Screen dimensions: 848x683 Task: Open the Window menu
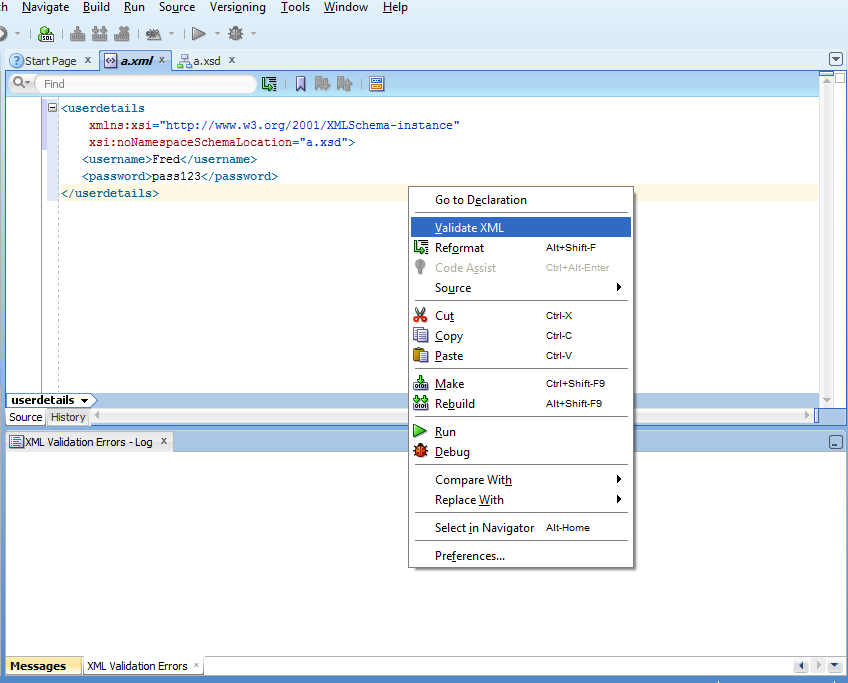pyautogui.click(x=346, y=8)
